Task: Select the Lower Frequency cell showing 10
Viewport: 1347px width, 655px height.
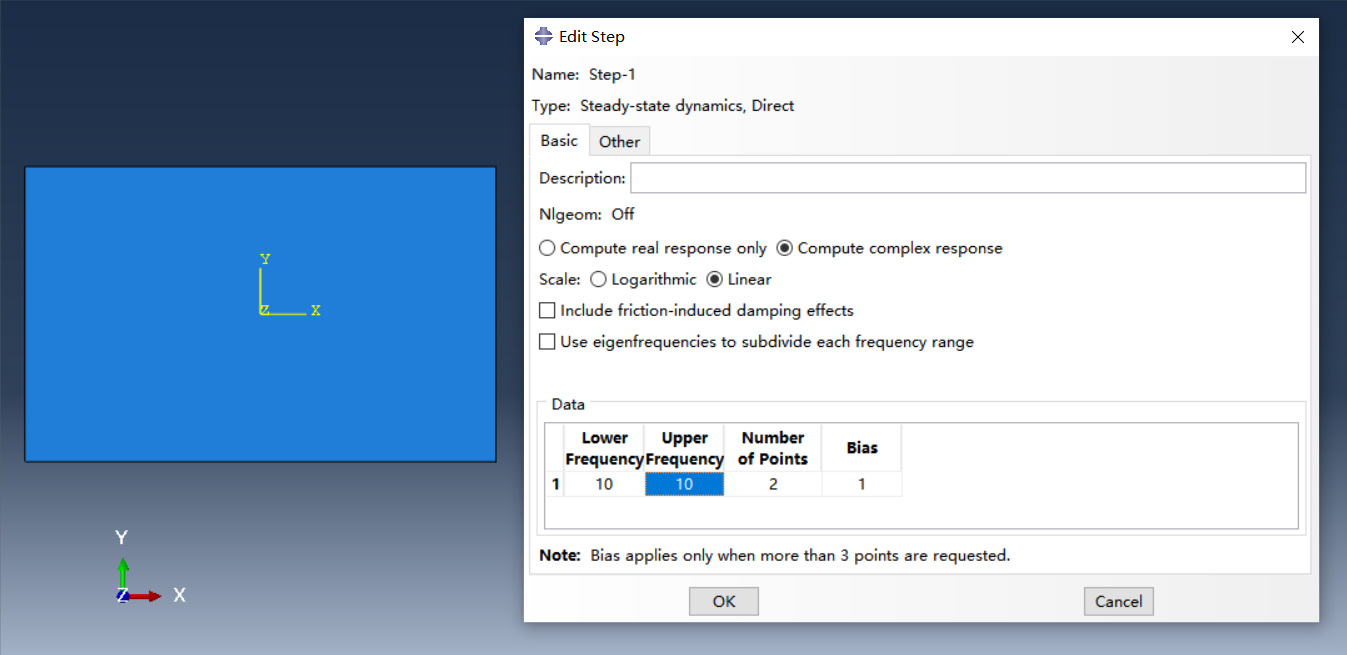Action: pos(604,483)
